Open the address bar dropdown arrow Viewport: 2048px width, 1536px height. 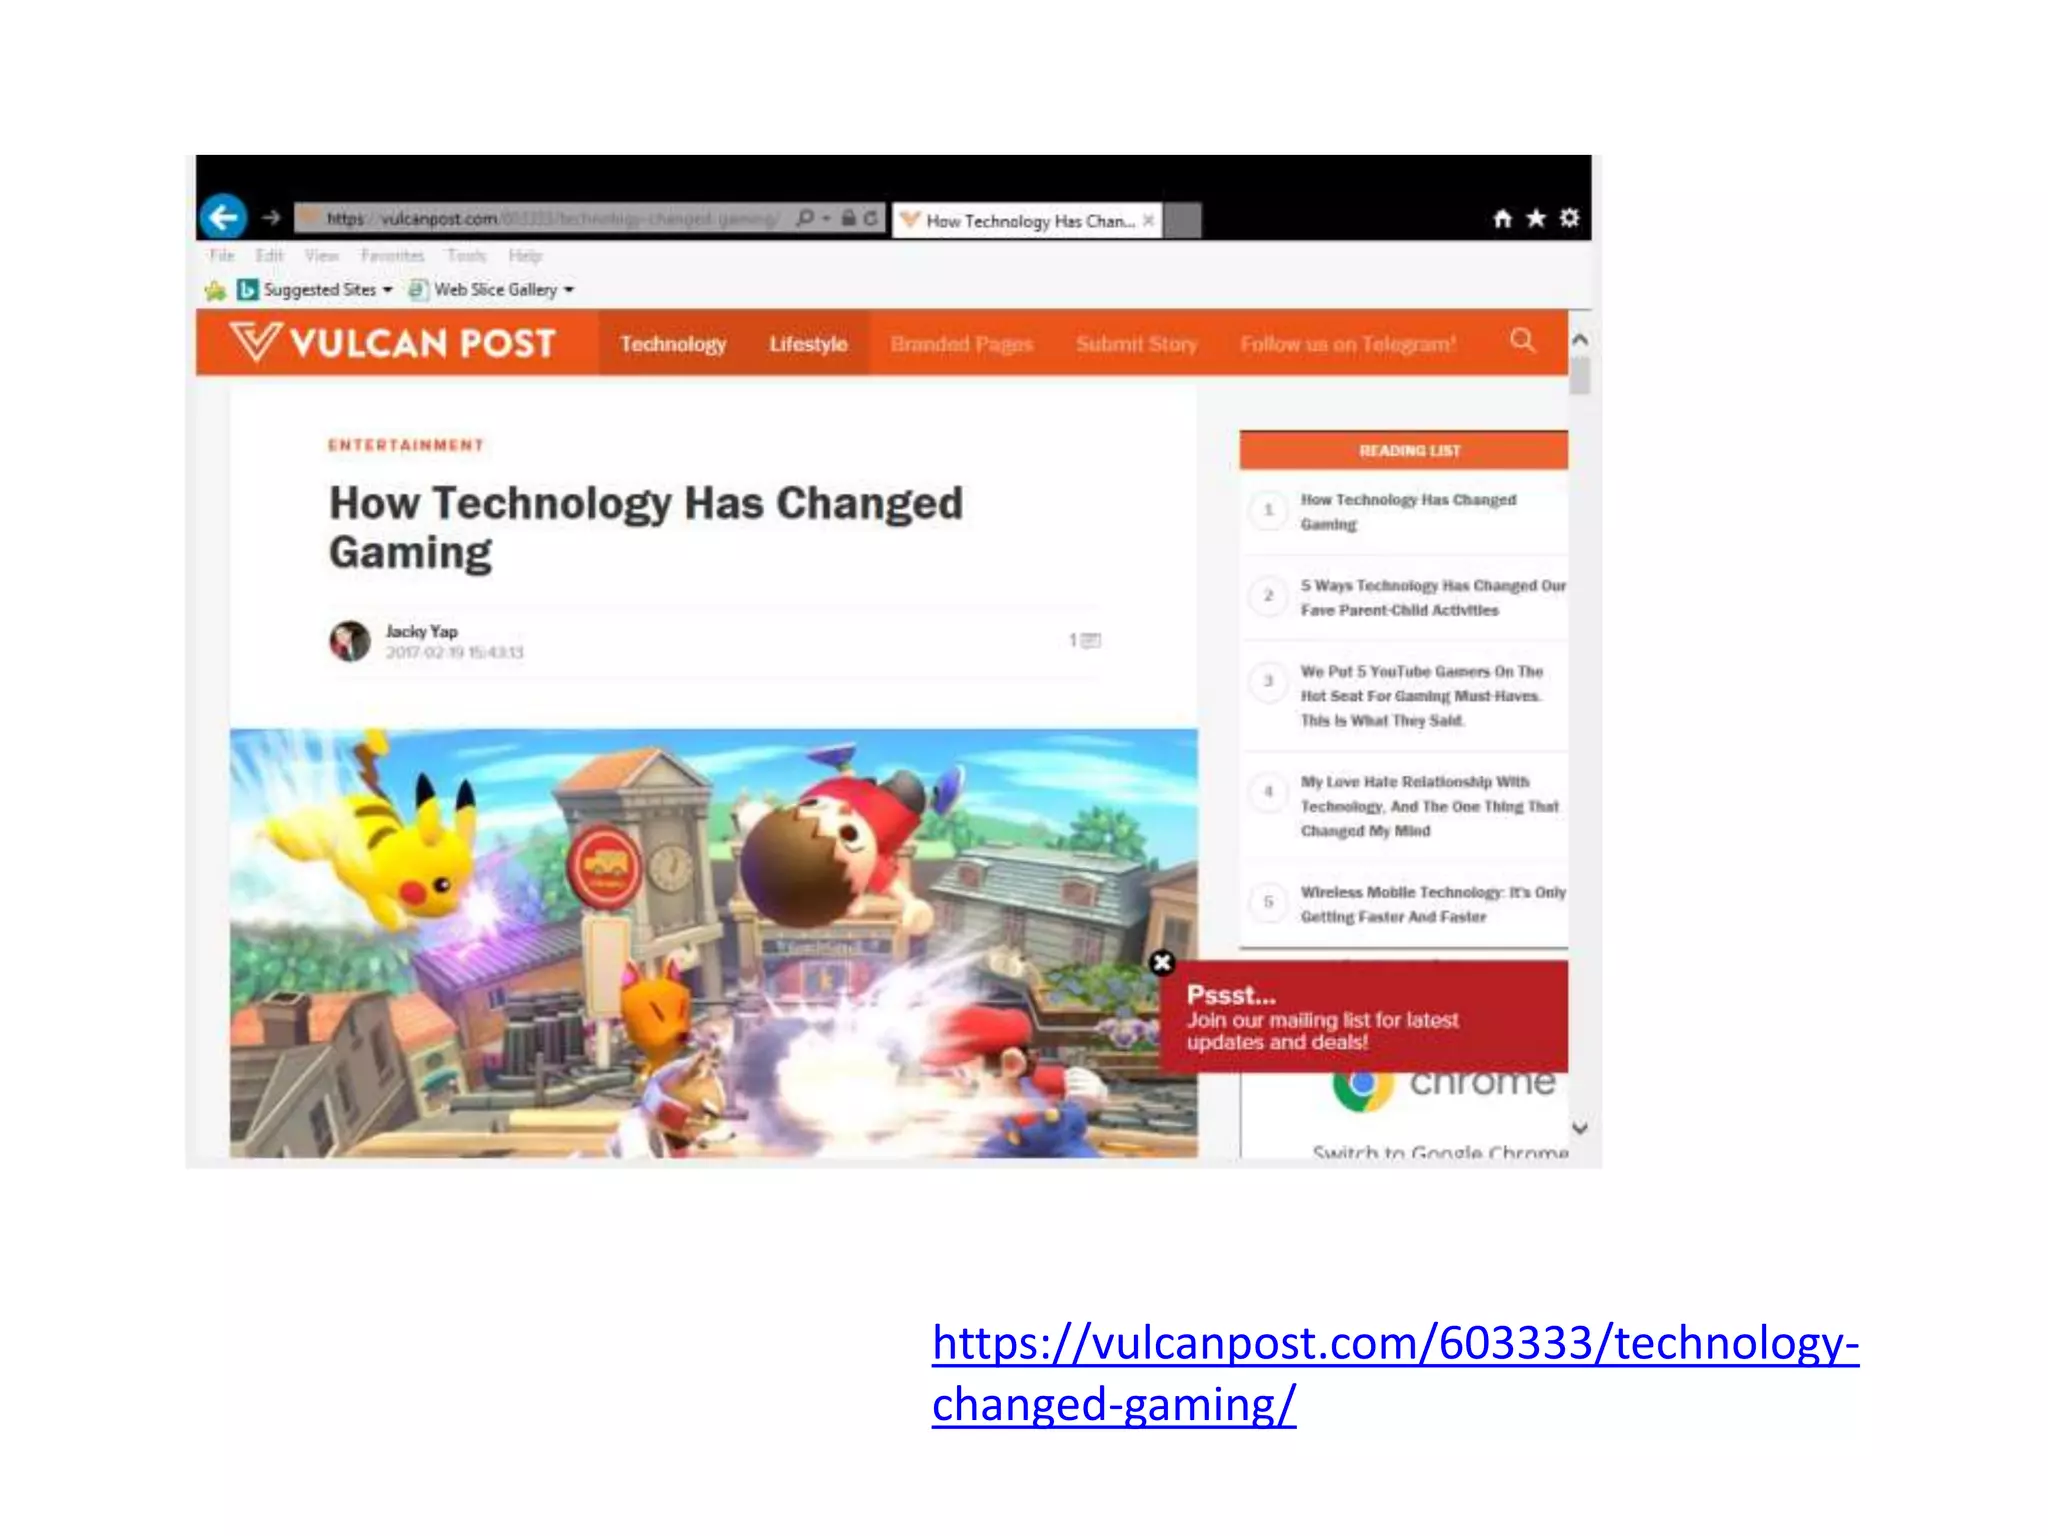click(826, 218)
